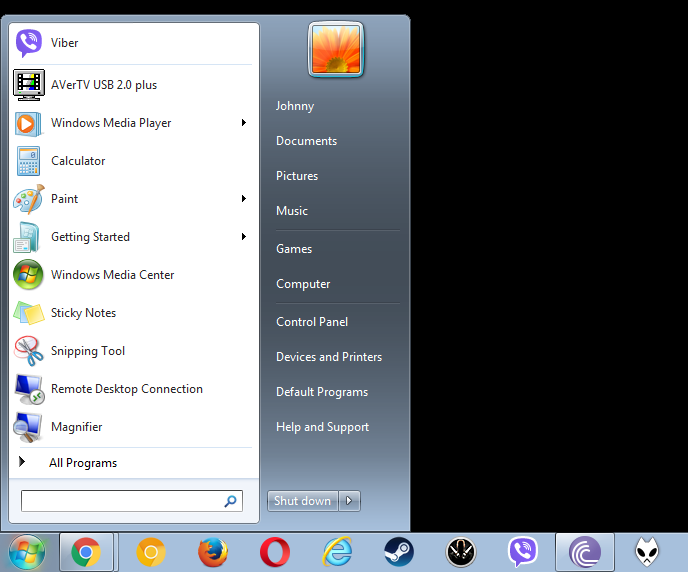Click the 'Calculator' label
This screenshot has width=688, height=572.
(78, 161)
